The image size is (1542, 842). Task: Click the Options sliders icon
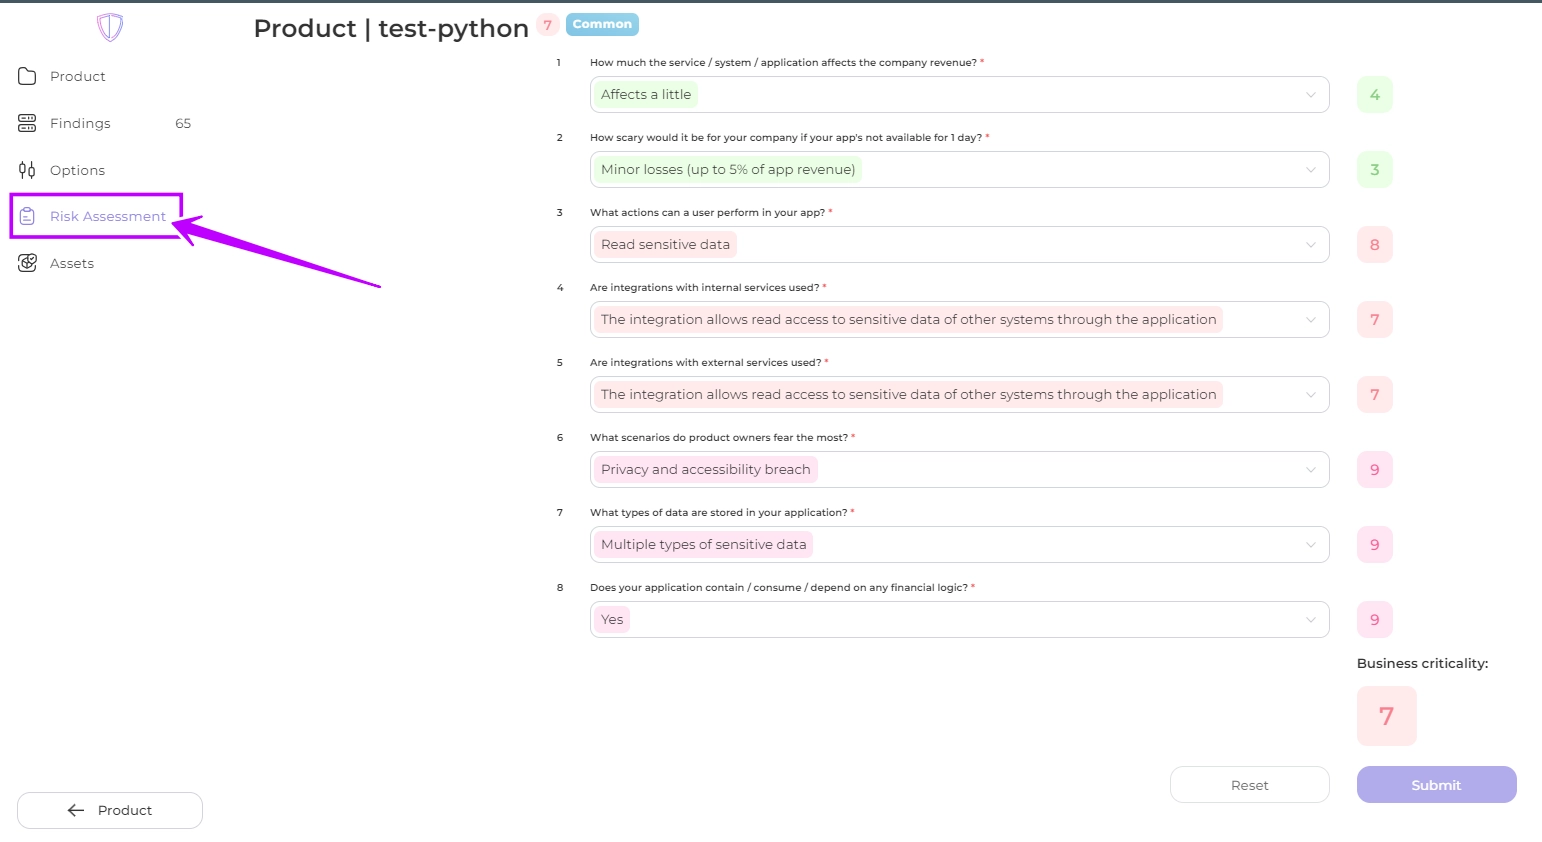click(27, 170)
